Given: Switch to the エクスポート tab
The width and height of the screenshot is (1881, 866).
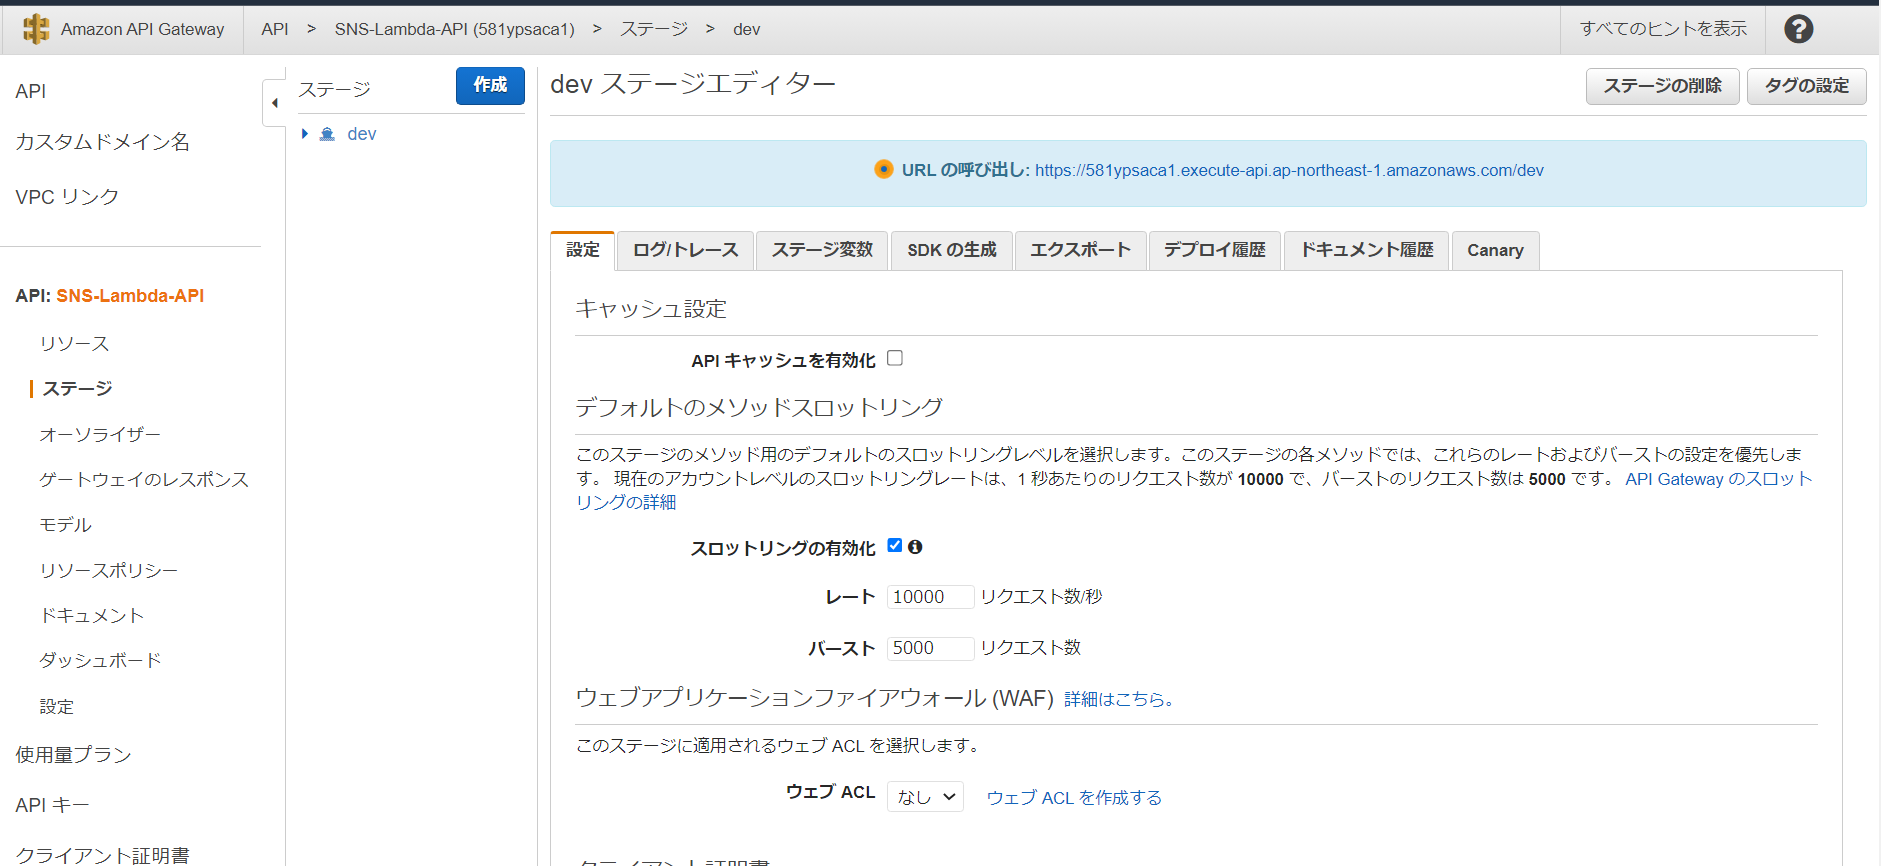Looking at the screenshot, I should 1080,250.
